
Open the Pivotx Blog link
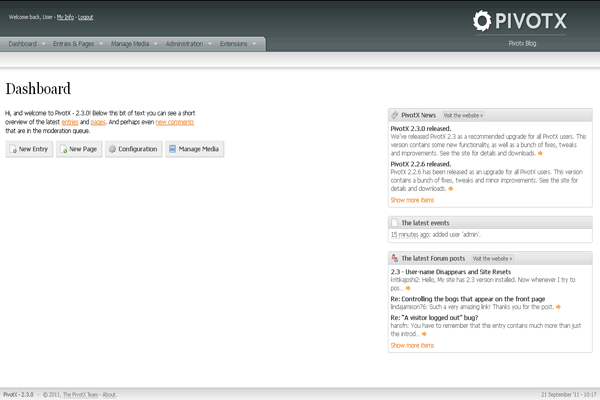click(522, 43)
